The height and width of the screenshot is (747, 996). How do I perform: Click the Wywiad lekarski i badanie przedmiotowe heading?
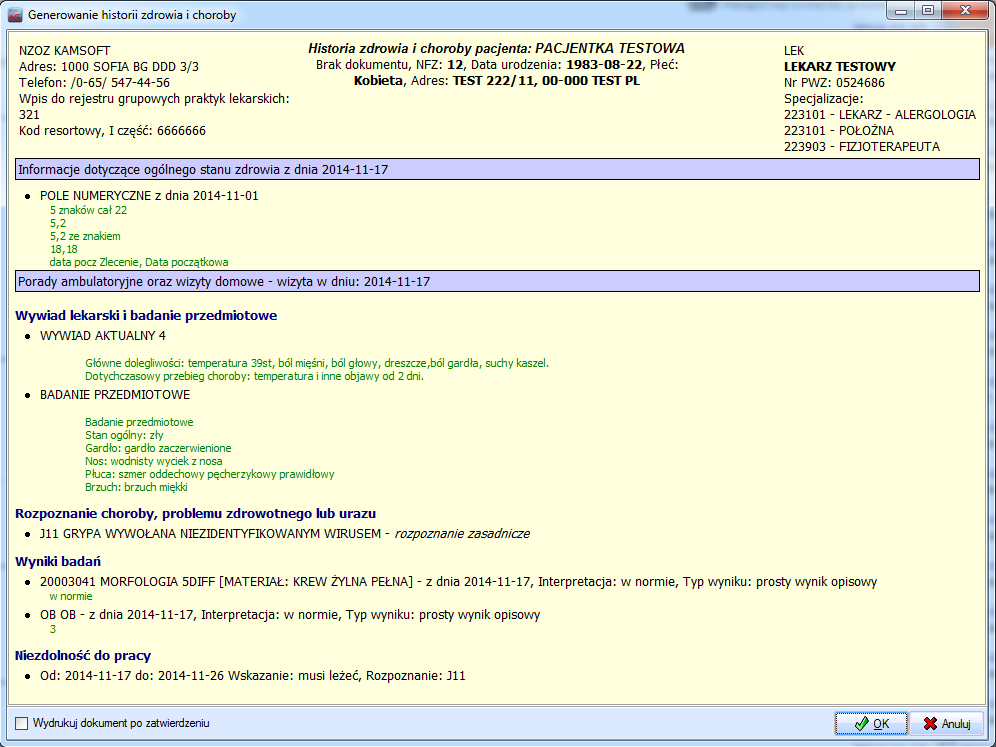(x=146, y=316)
